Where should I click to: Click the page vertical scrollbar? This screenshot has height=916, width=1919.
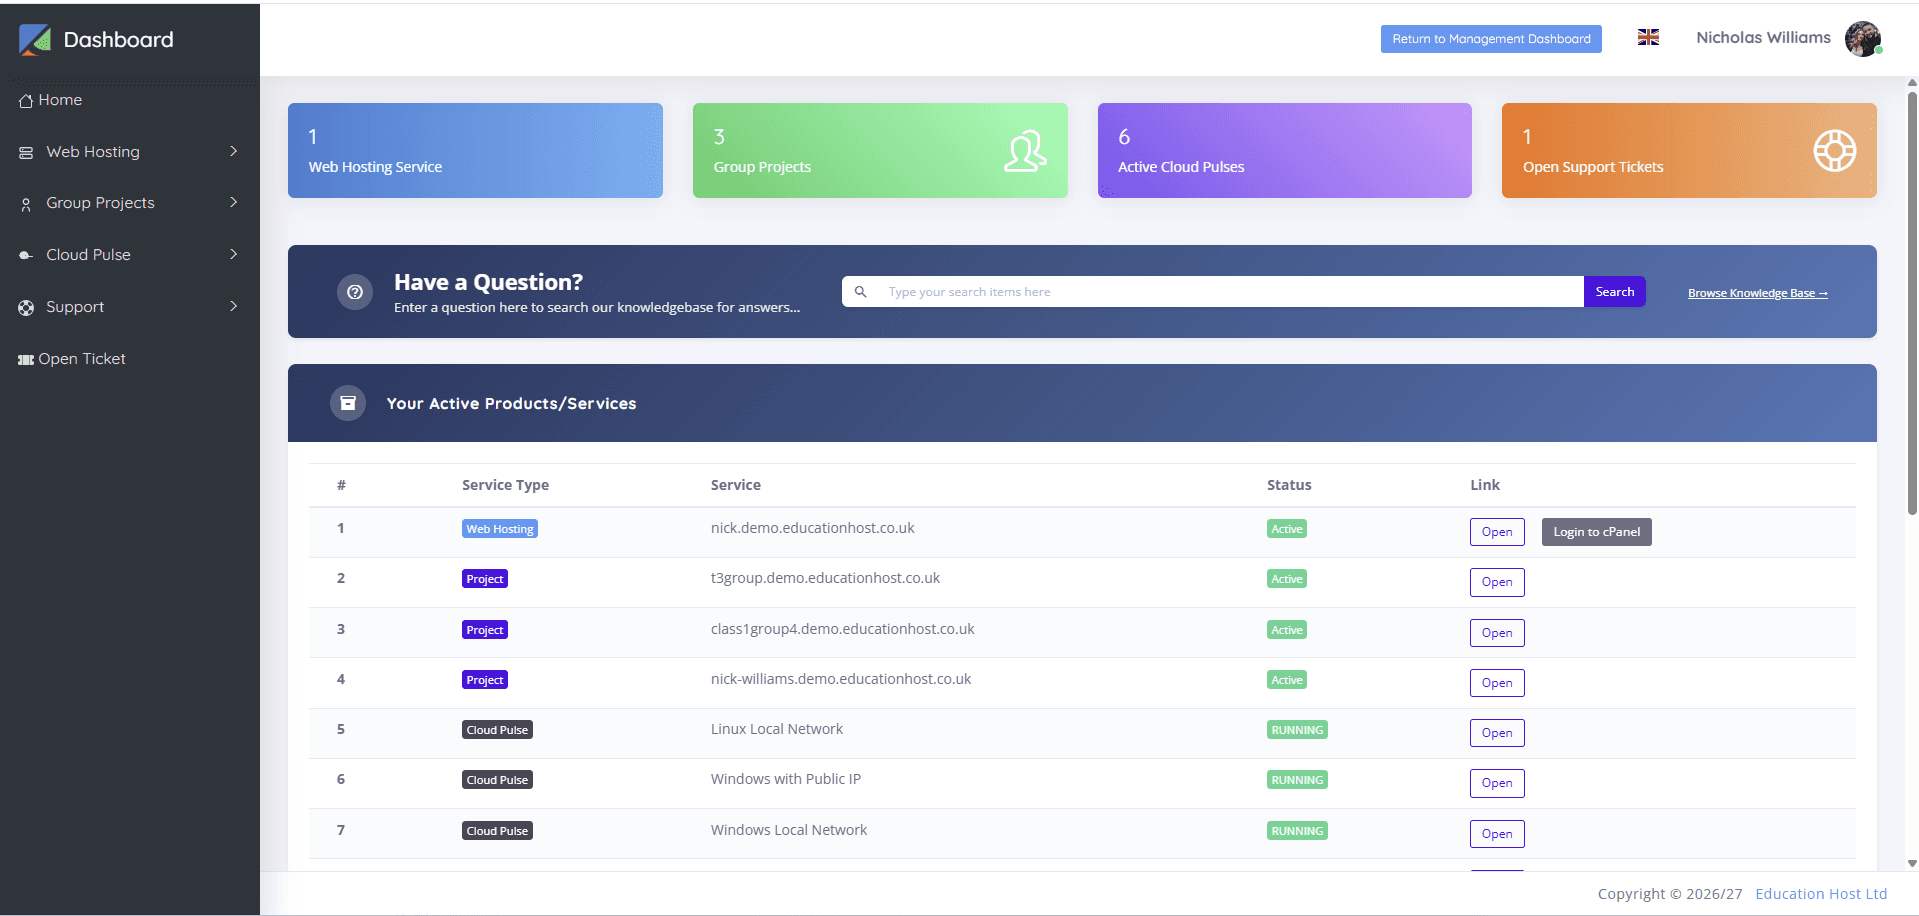pyautogui.click(x=1912, y=303)
